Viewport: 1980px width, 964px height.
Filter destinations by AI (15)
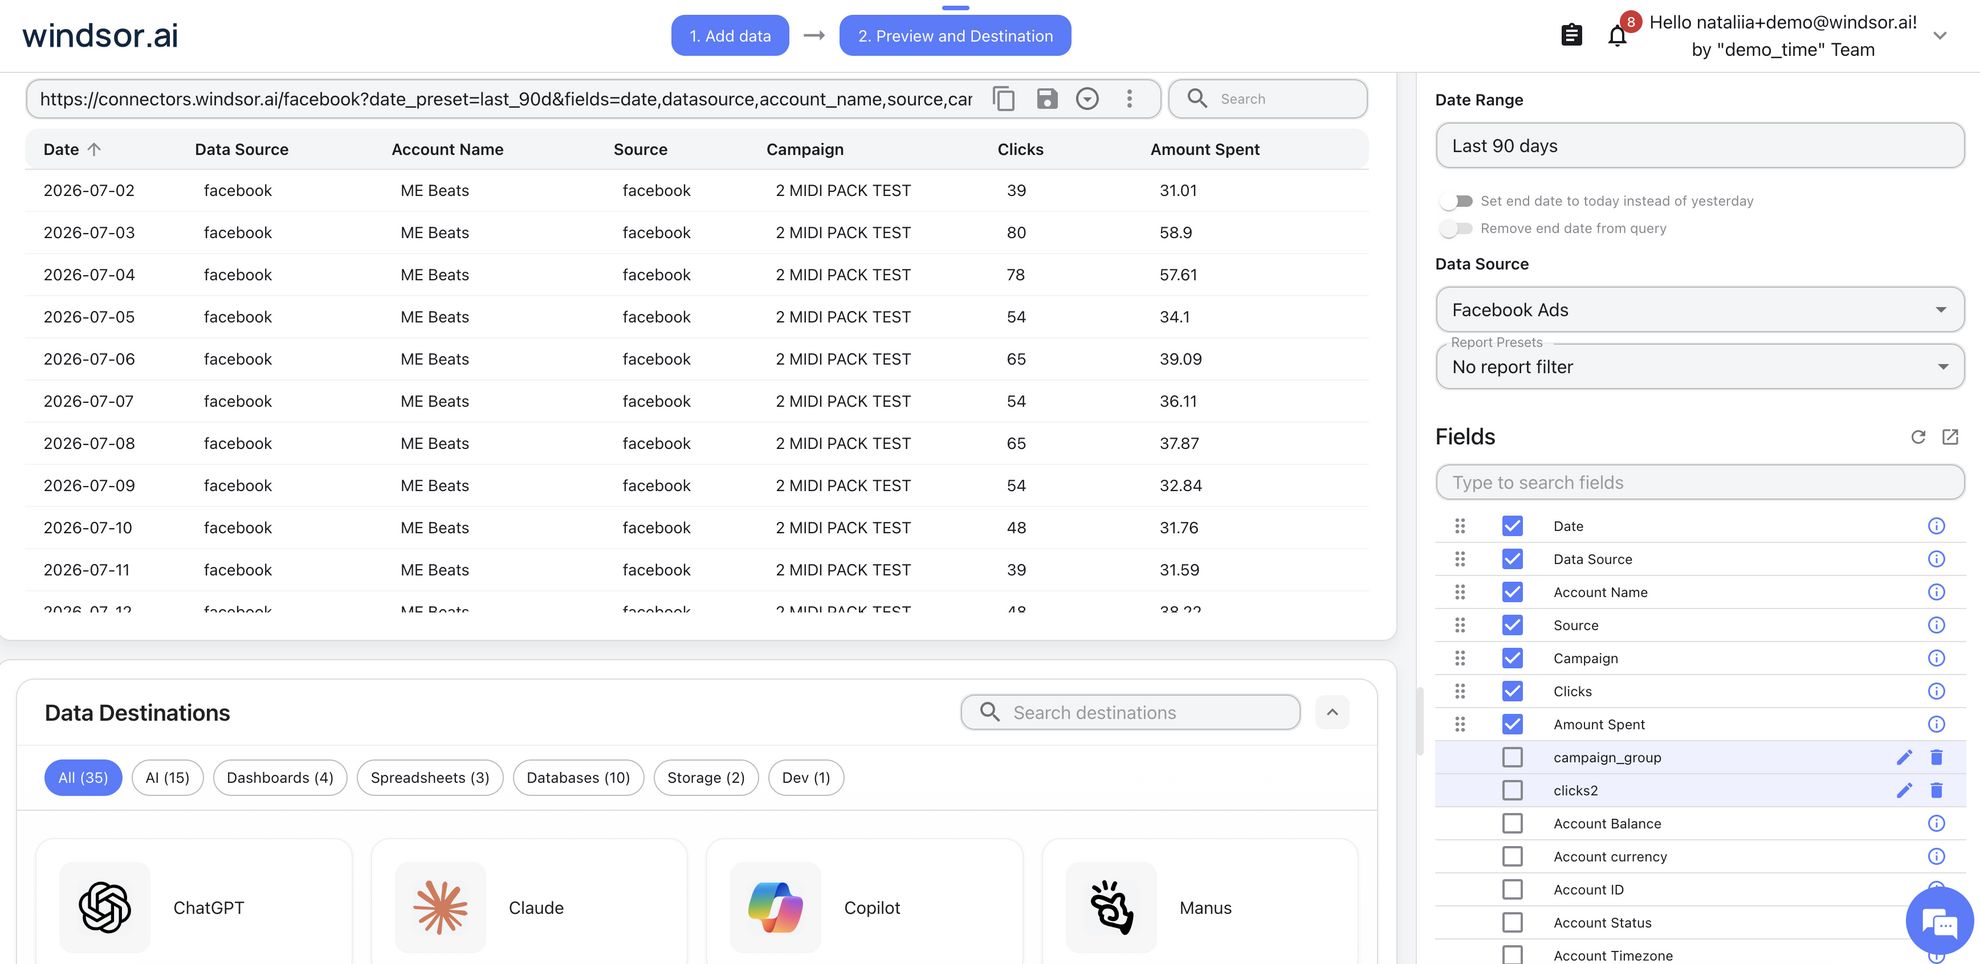168,778
